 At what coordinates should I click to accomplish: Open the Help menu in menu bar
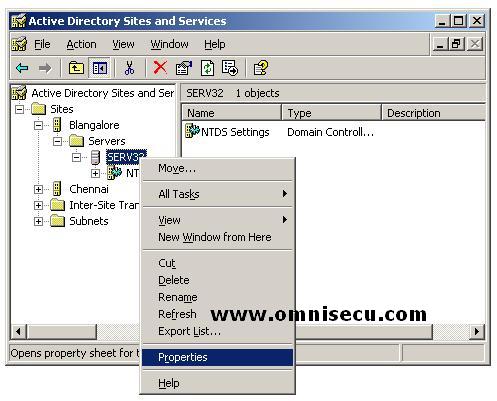point(215,44)
